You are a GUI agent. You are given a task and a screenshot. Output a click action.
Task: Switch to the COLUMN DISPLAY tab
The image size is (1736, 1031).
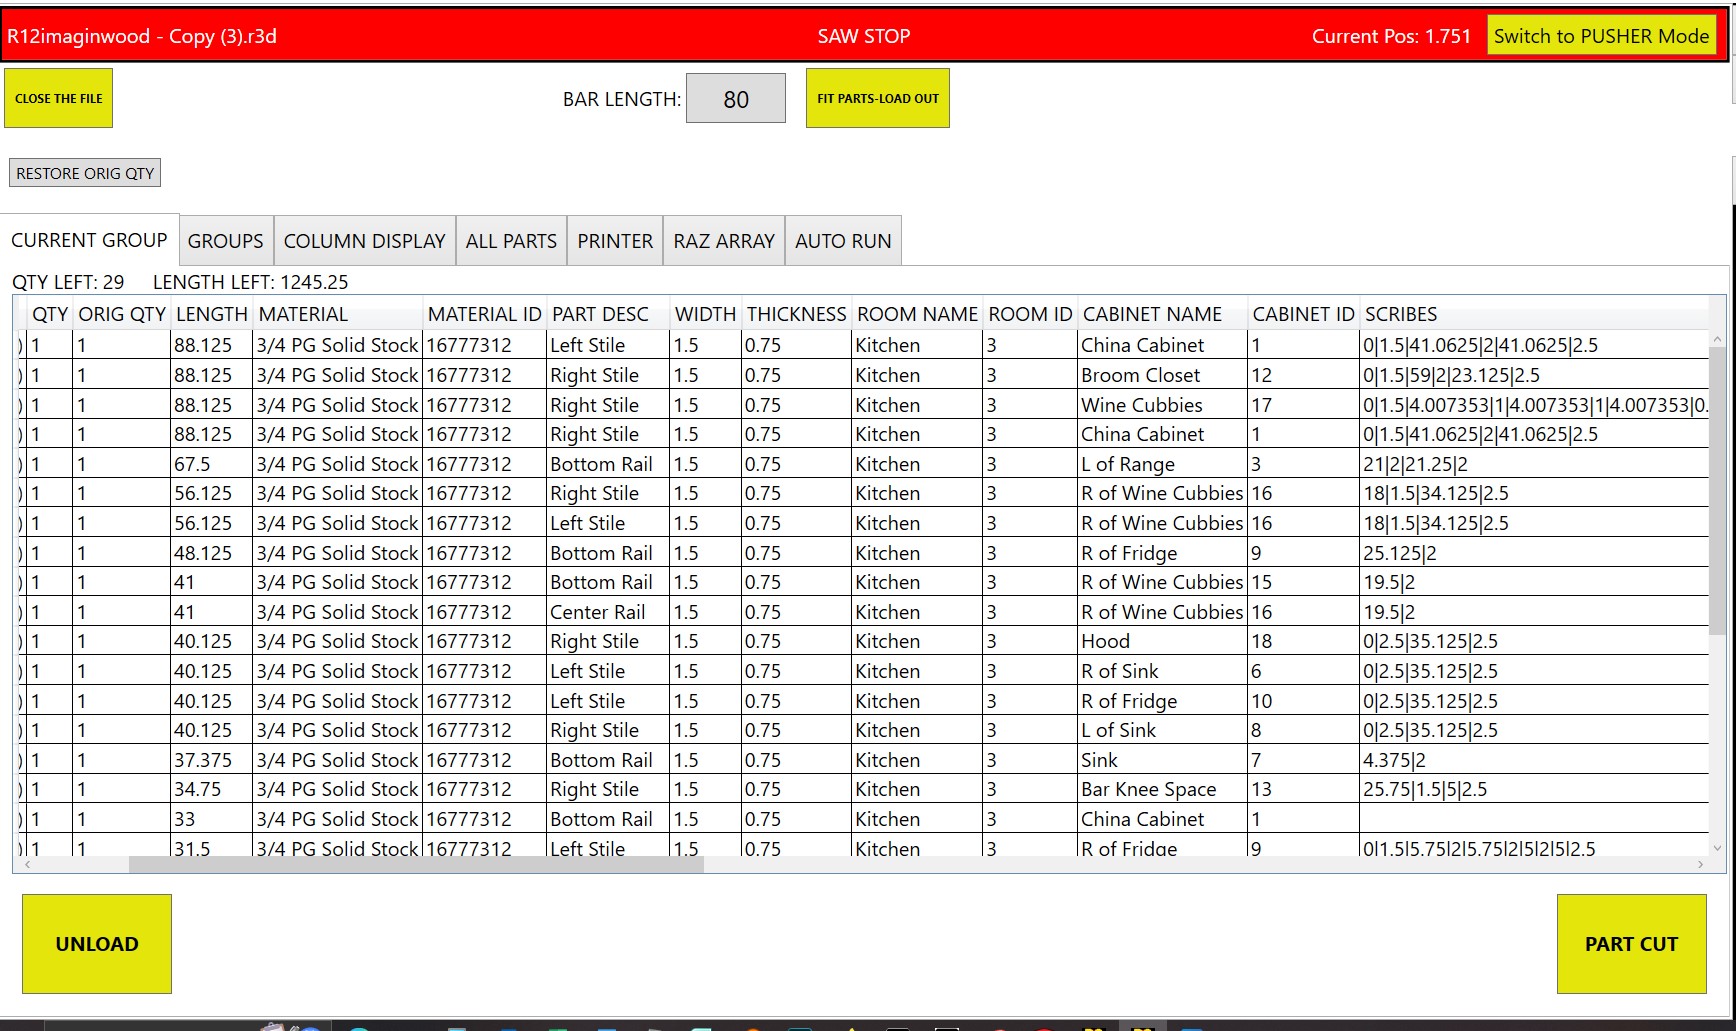click(364, 241)
